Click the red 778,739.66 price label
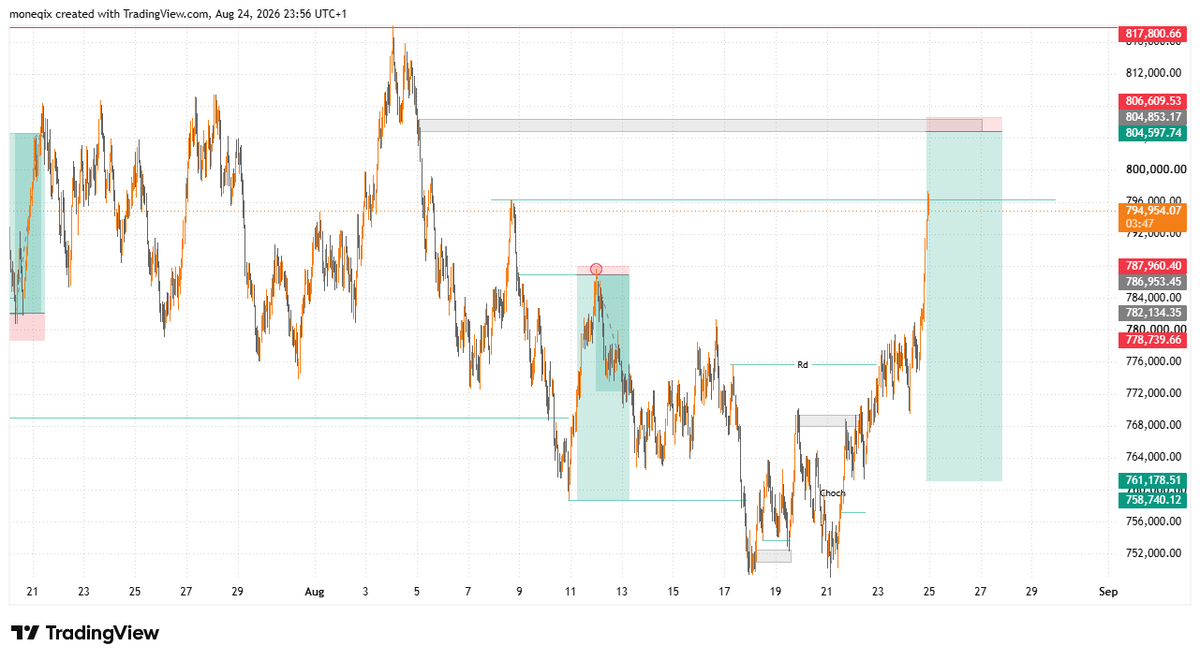Image resolution: width=1200 pixels, height=661 pixels. point(1153,340)
